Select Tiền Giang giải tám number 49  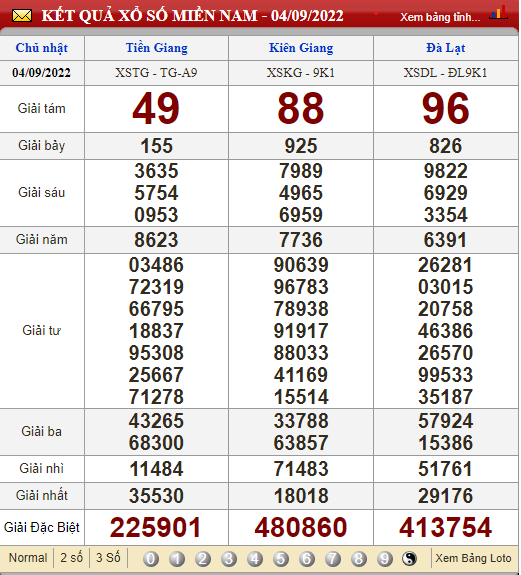pyautogui.click(x=156, y=109)
